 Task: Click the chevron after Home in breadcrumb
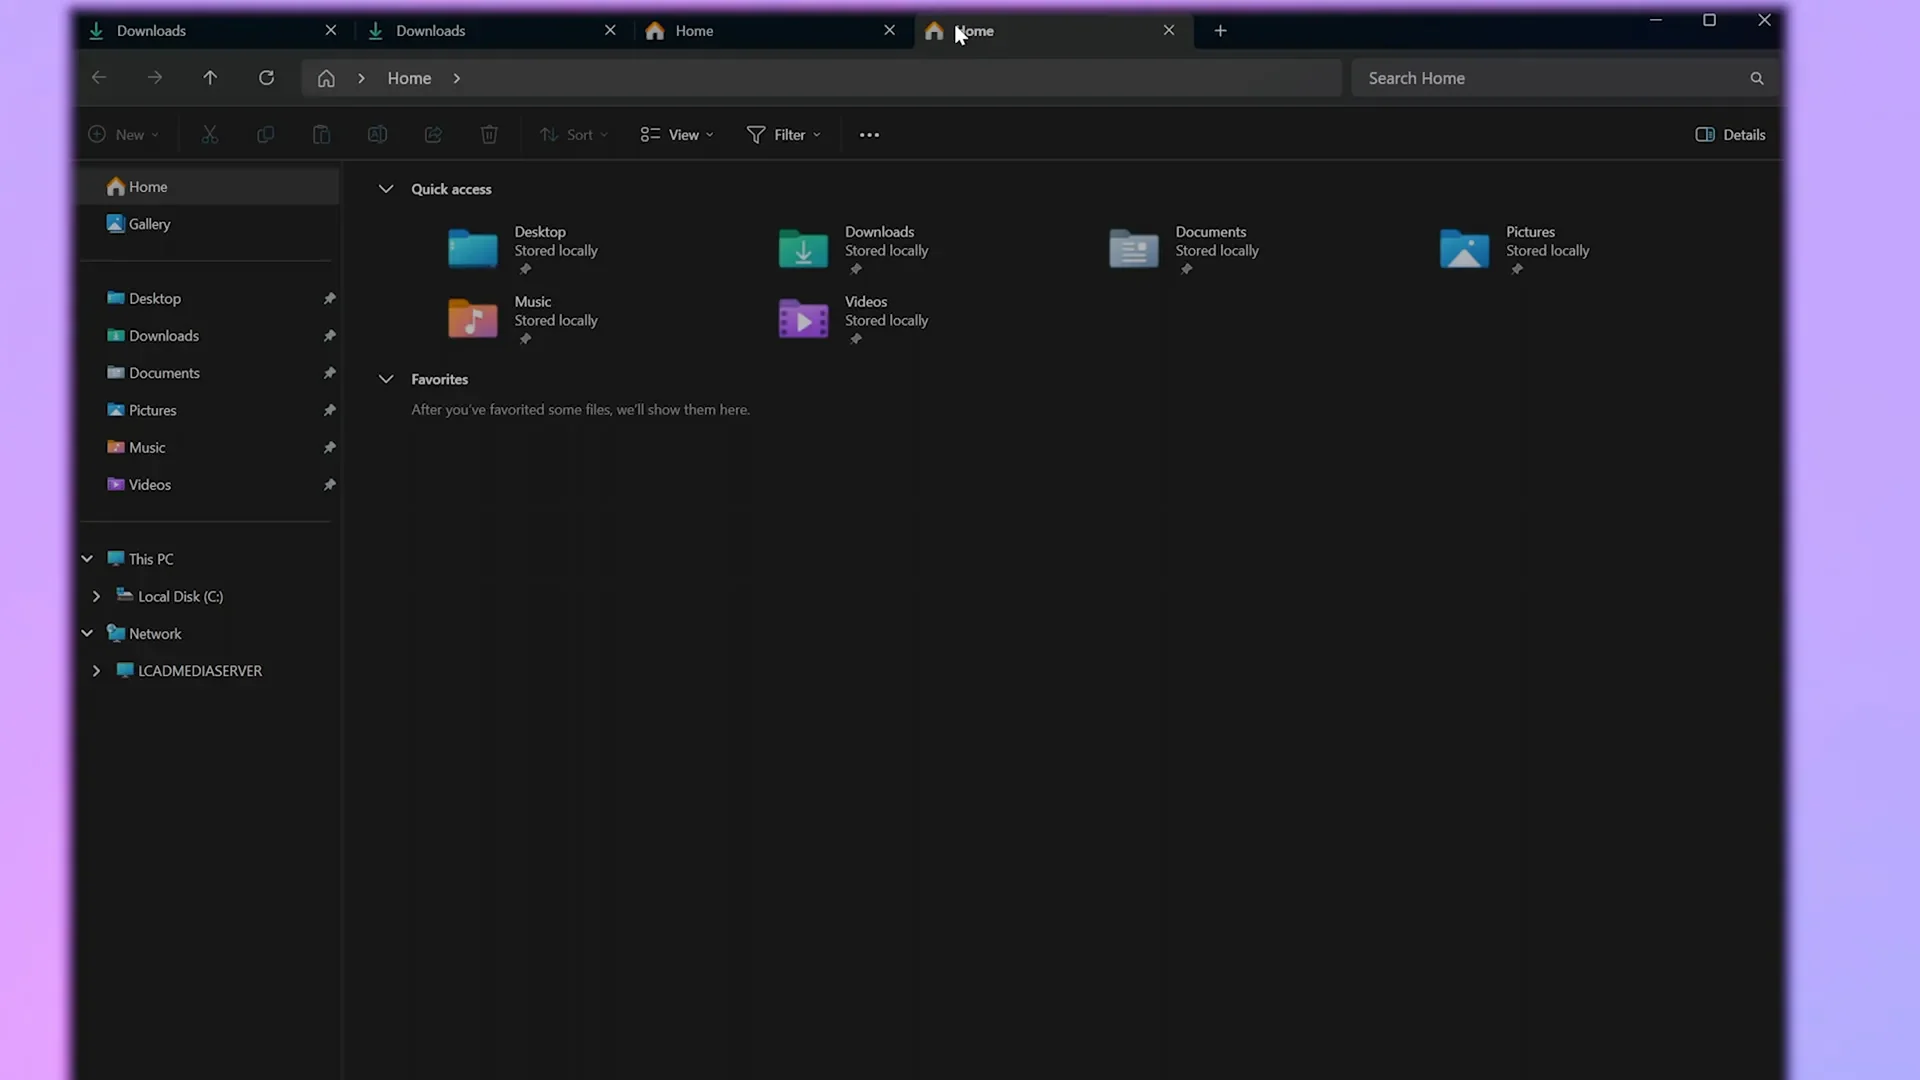tap(457, 78)
